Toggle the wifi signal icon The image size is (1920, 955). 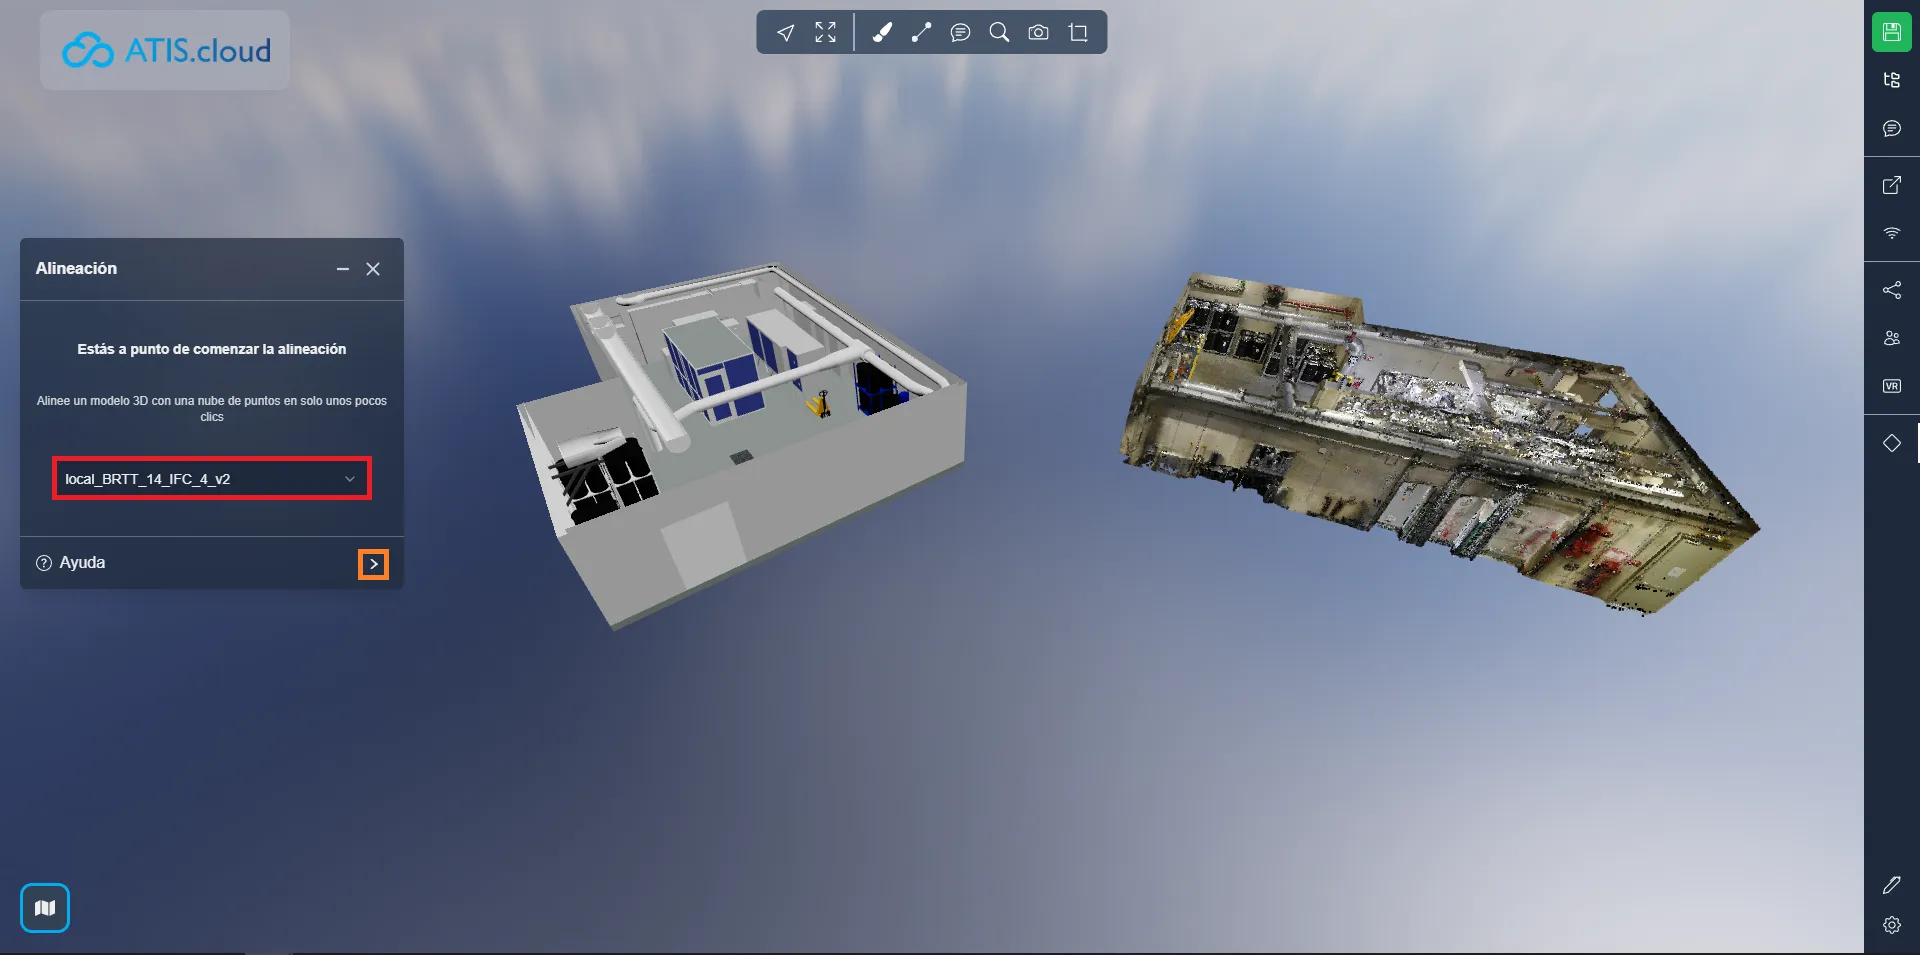1891,233
